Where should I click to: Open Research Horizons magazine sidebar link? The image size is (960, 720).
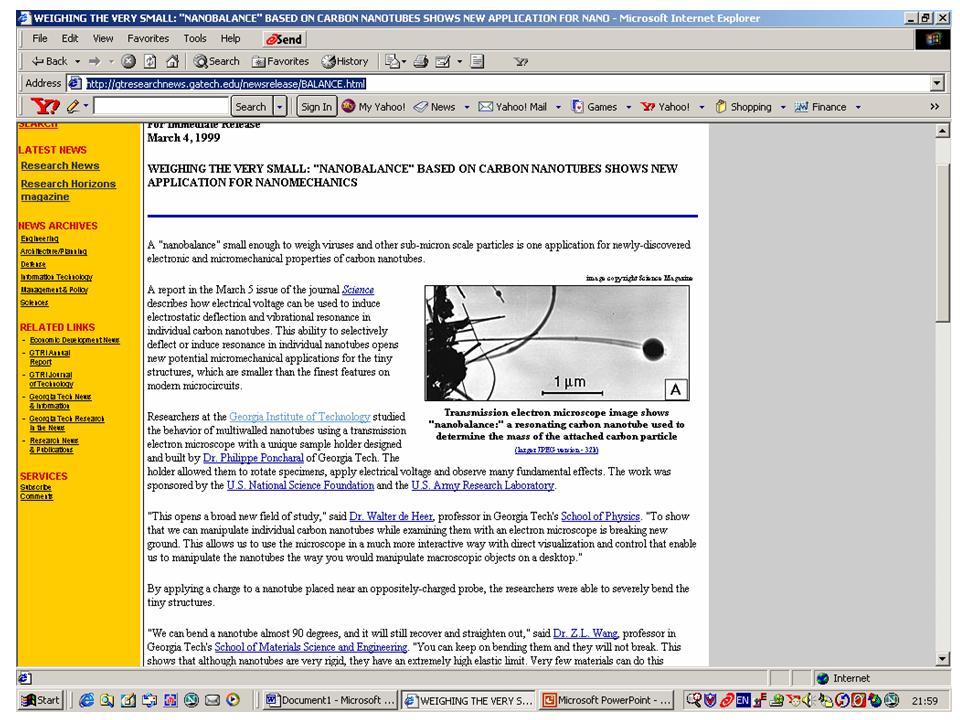tap(68, 190)
